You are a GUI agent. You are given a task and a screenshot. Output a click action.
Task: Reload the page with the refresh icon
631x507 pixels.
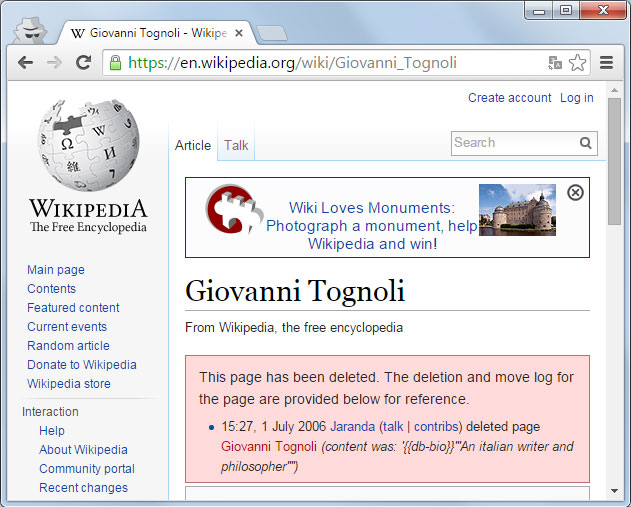[84, 62]
